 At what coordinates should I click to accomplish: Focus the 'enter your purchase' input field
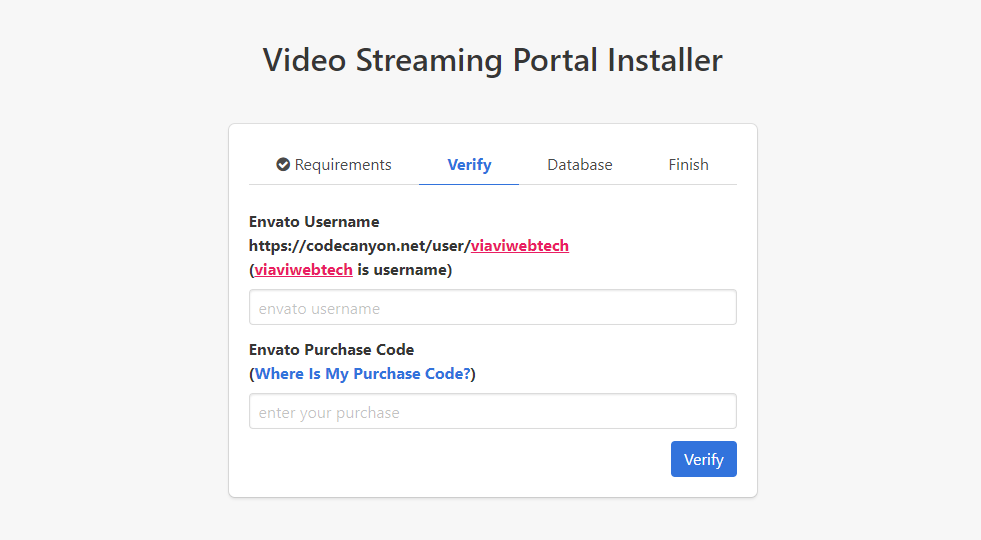492,412
